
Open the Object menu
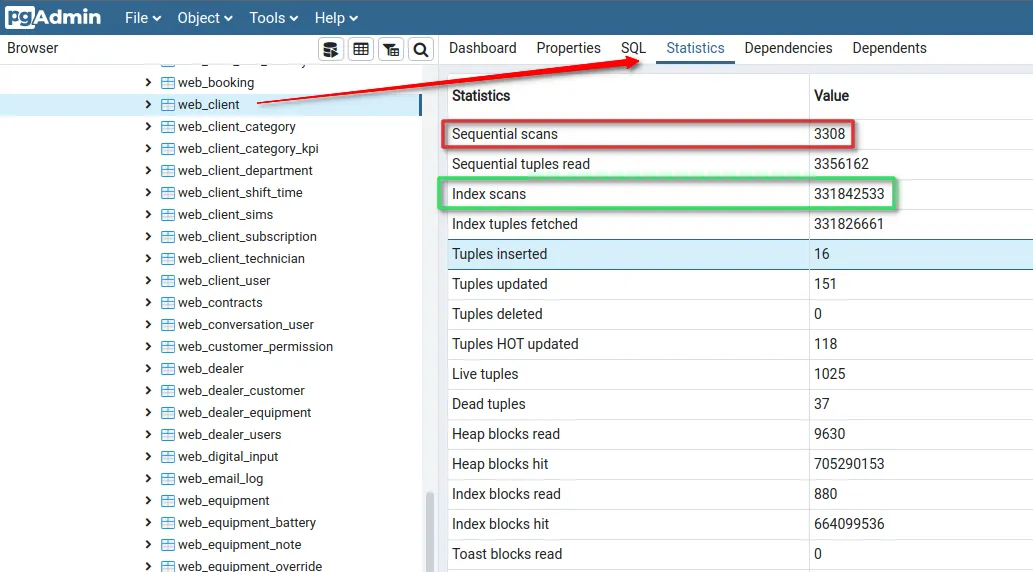click(205, 18)
